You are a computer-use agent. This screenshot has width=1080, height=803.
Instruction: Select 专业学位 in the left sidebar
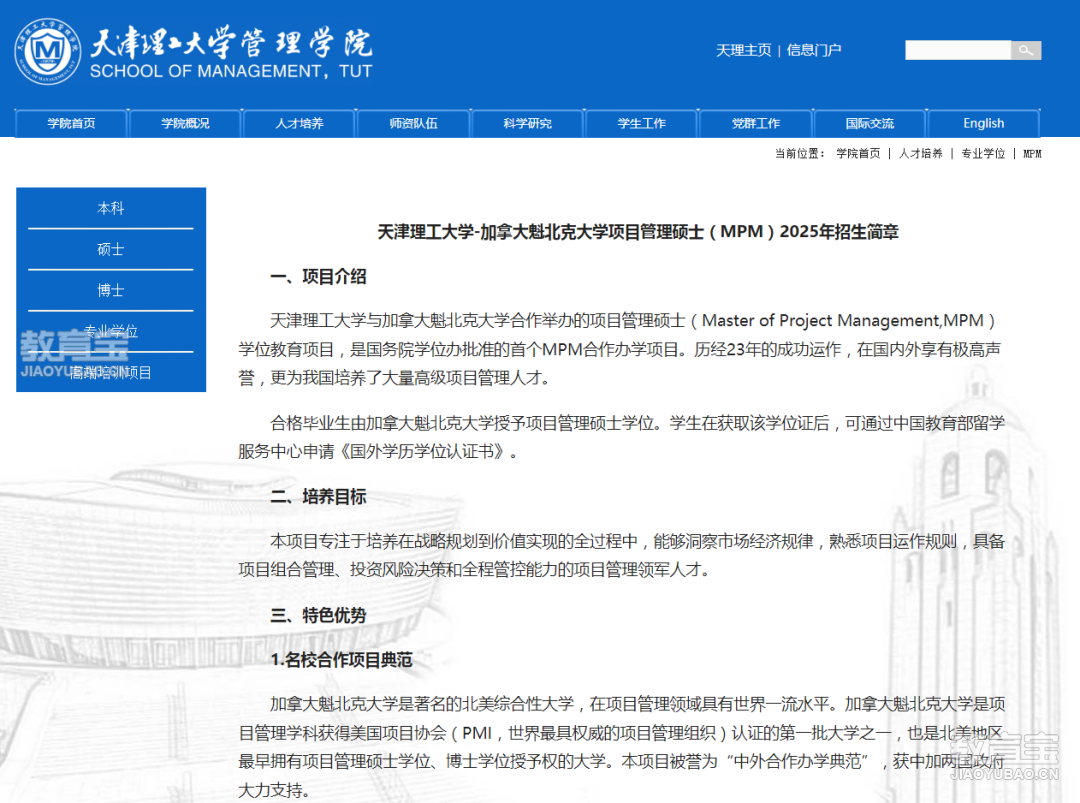click(111, 331)
